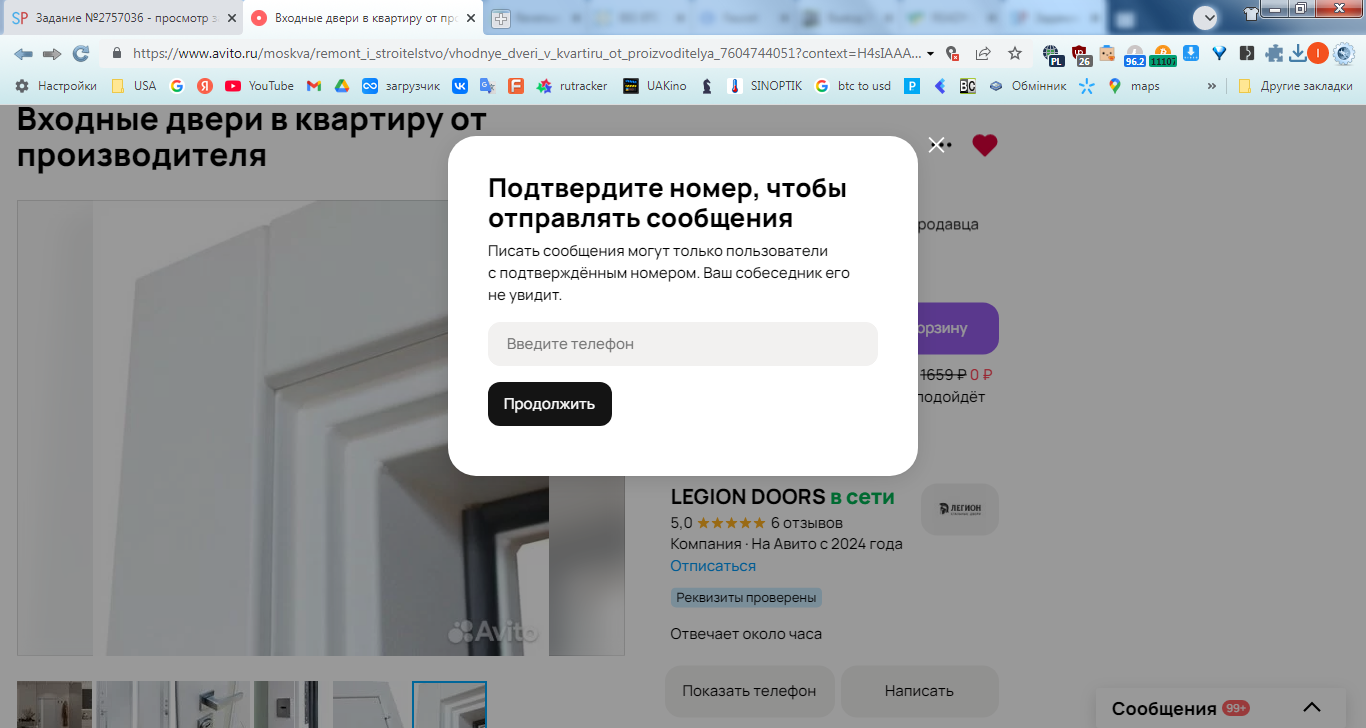This screenshot has width=1366, height=728.
Task: Open the Yandex 'Я' bookmark icon
Action: click(x=205, y=86)
